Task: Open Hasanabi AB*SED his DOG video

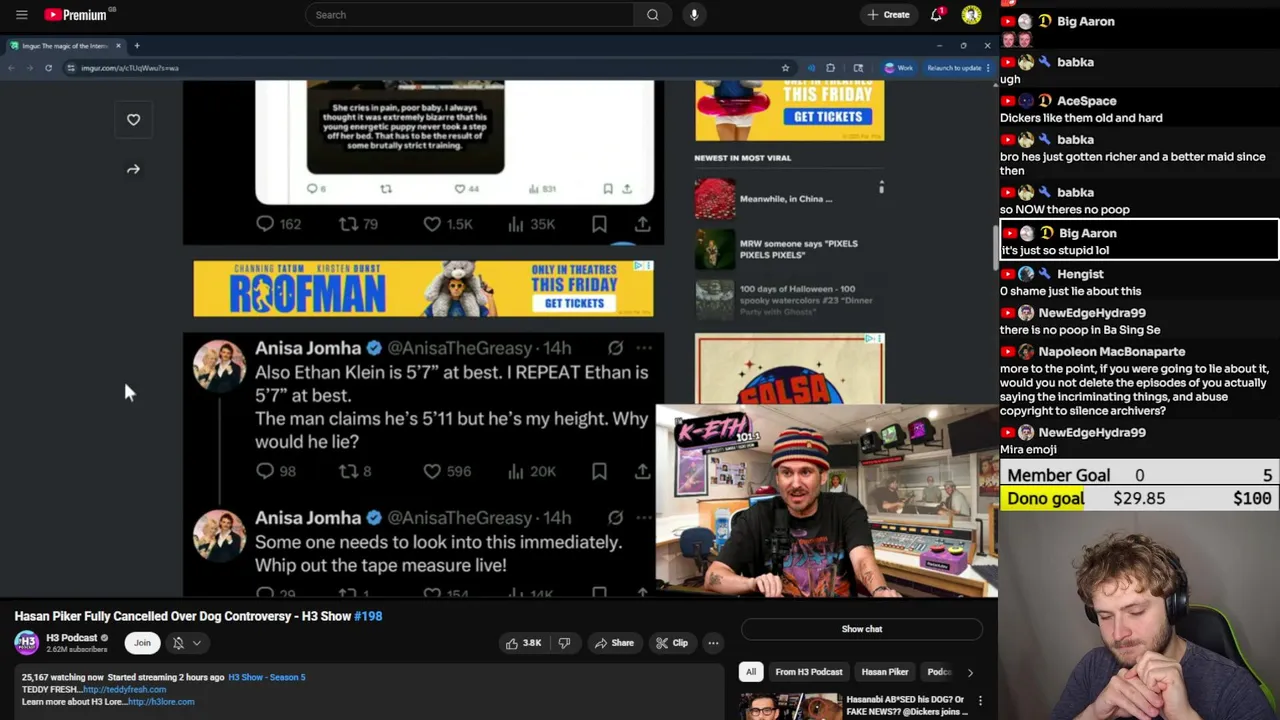Action: [x=906, y=706]
